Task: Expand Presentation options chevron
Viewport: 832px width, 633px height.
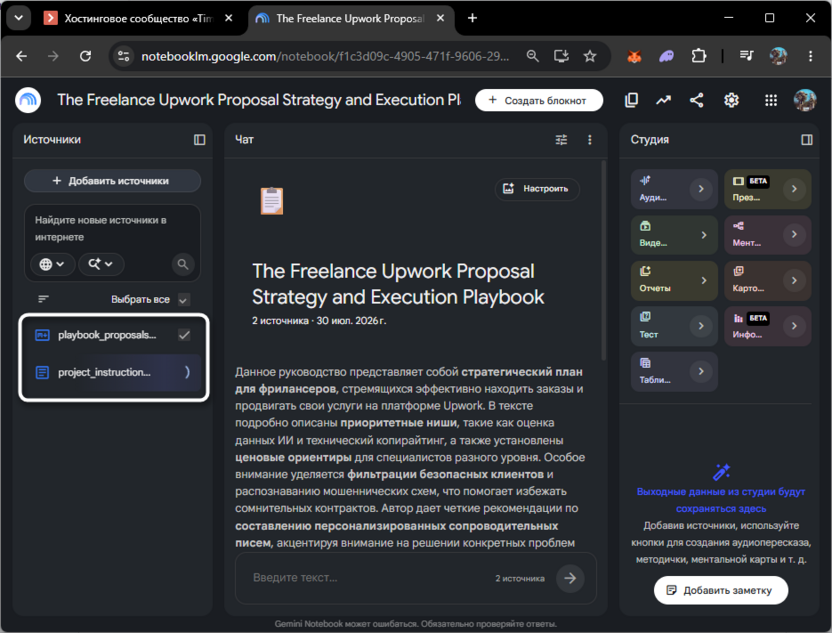Action: tap(794, 189)
